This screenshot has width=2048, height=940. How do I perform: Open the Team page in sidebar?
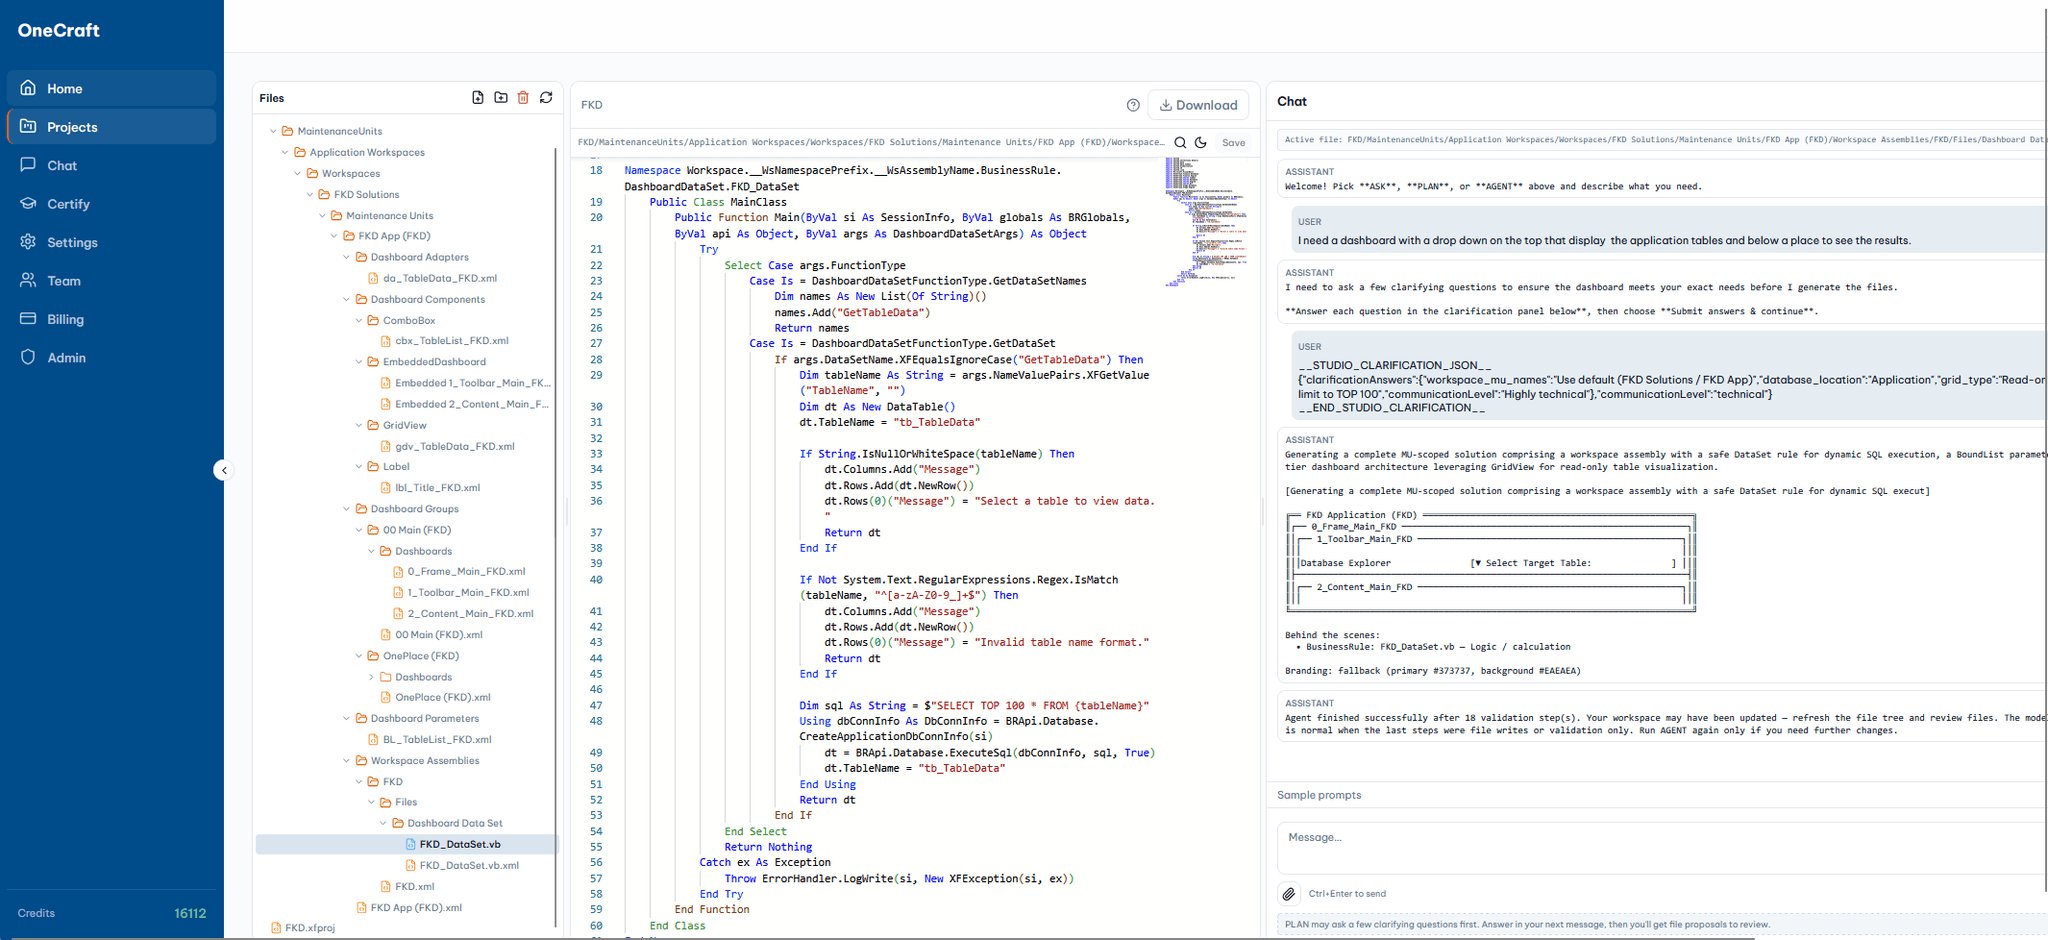pyautogui.click(x=111, y=281)
